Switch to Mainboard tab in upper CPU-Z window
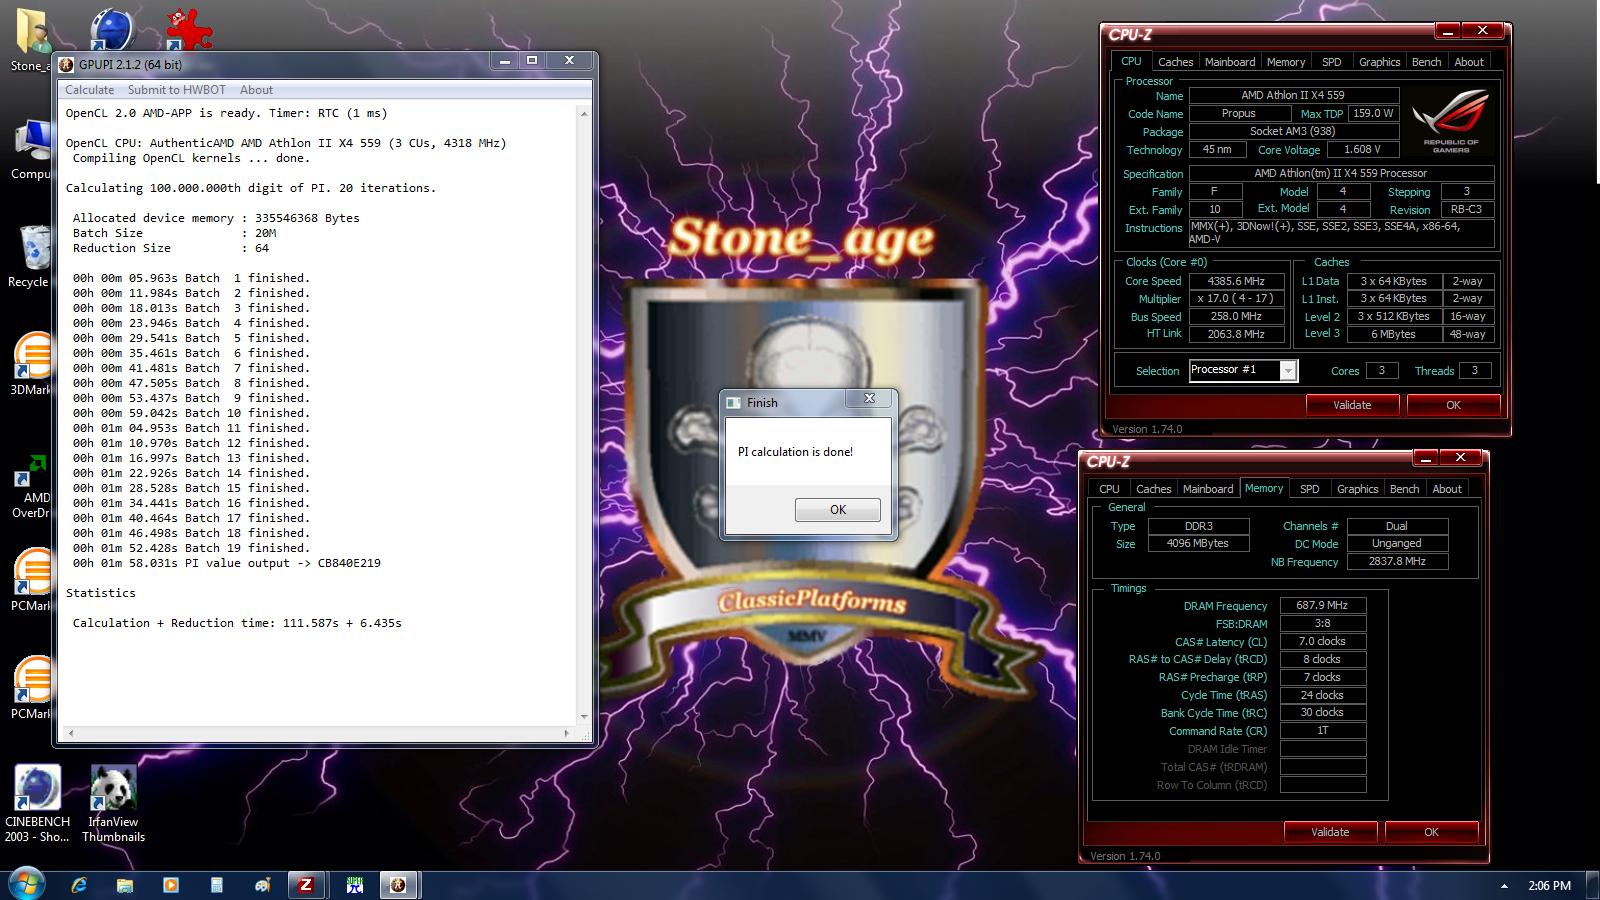 [x=1230, y=62]
